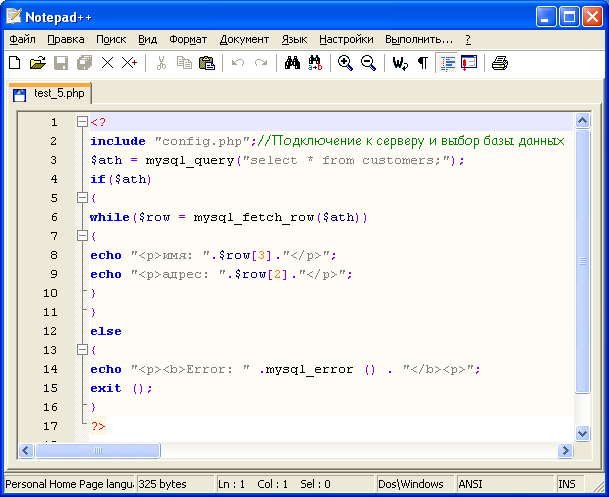Collapse the code block at line 5
609x497 pixels.
[82, 198]
